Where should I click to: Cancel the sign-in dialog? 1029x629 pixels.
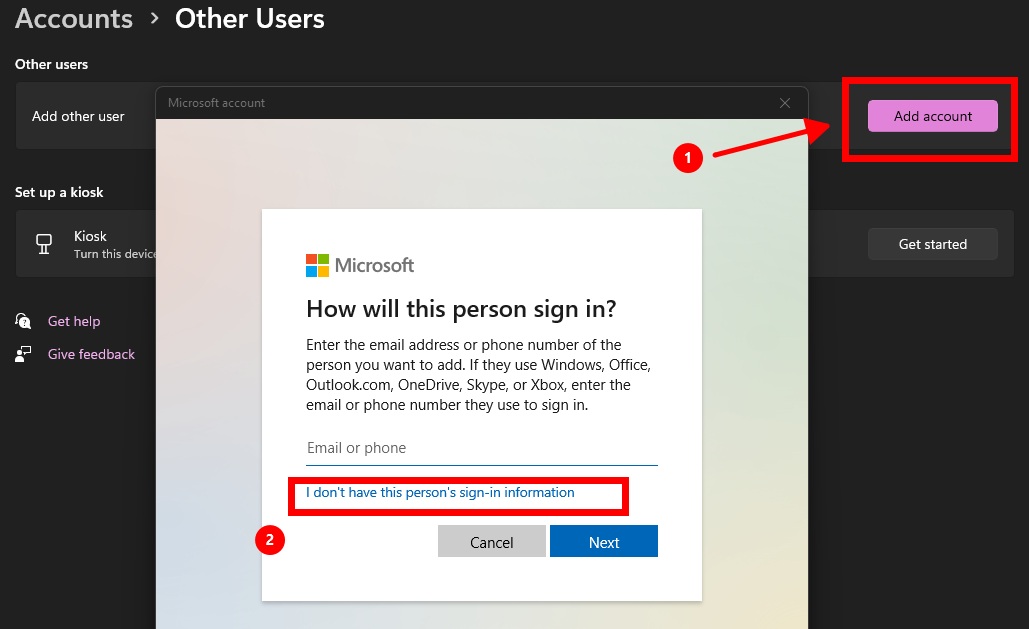click(492, 542)
